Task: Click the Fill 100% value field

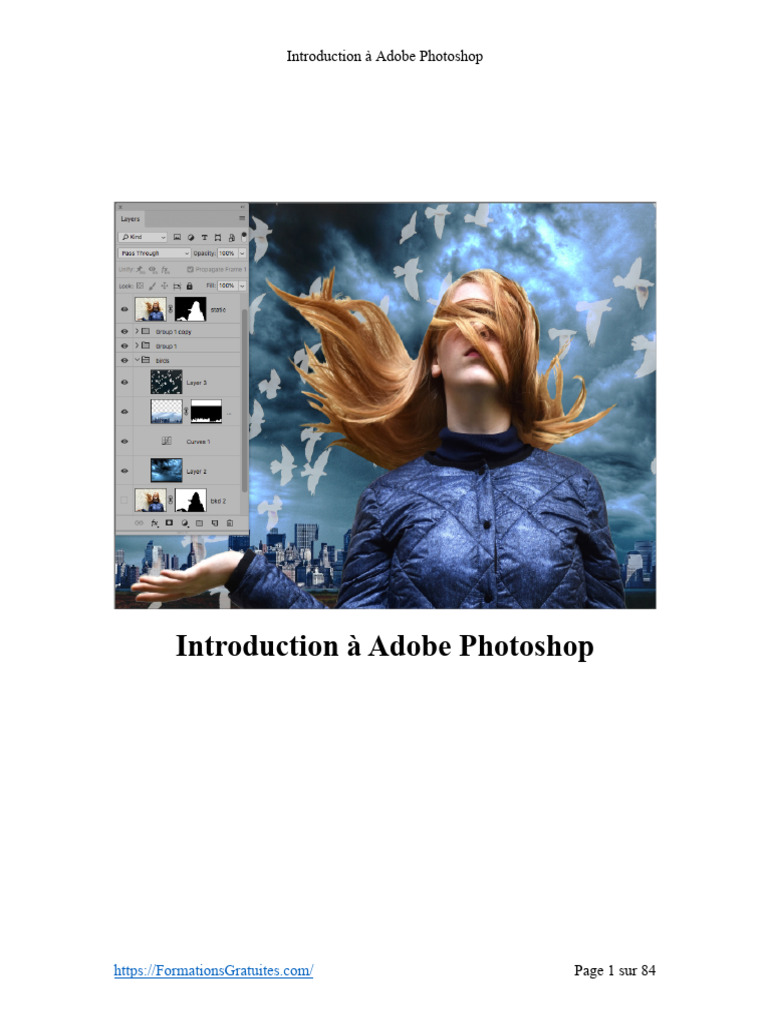Action: click(x=227, y=285)
